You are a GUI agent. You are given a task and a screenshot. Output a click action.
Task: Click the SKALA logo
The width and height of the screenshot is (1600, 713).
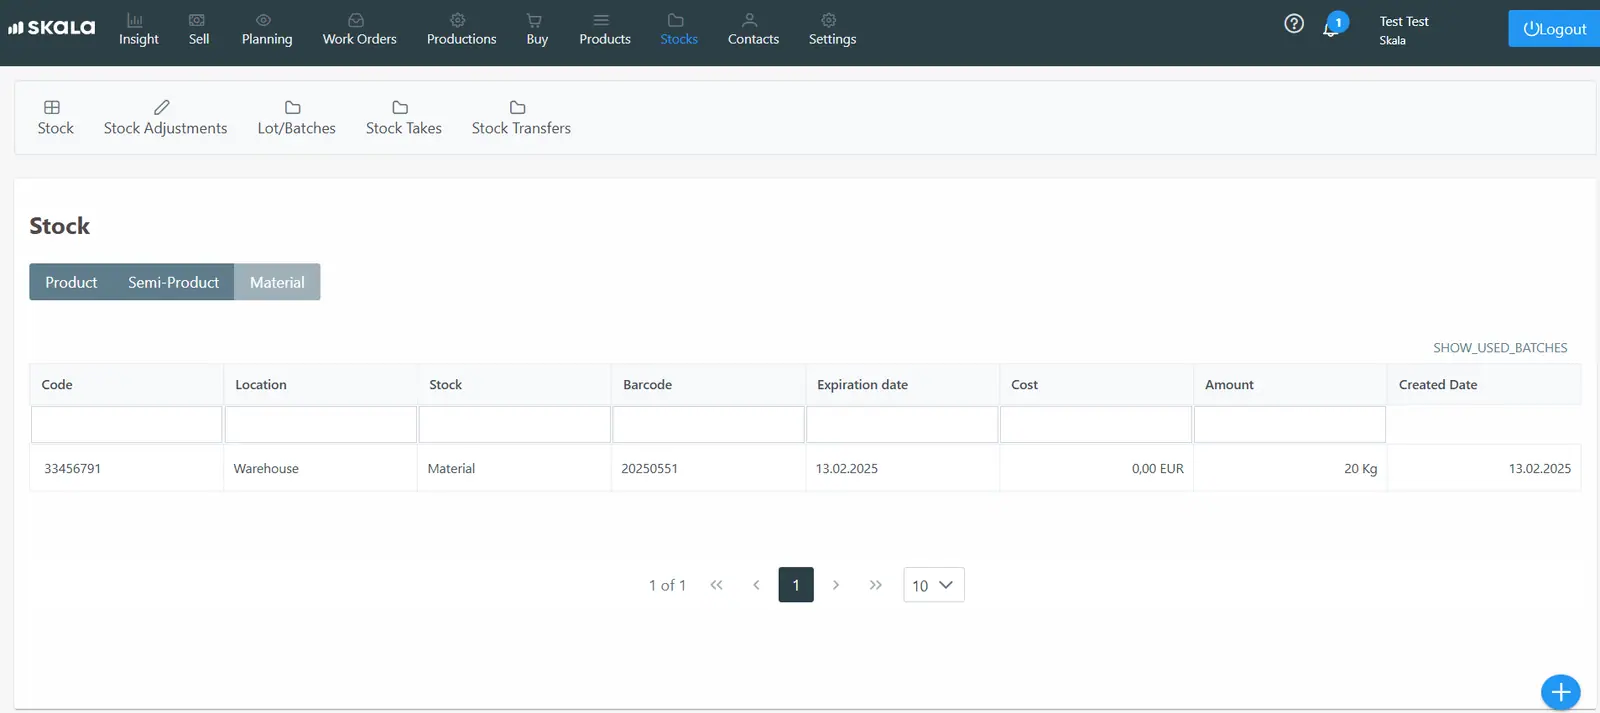click(x=52, y=27)
